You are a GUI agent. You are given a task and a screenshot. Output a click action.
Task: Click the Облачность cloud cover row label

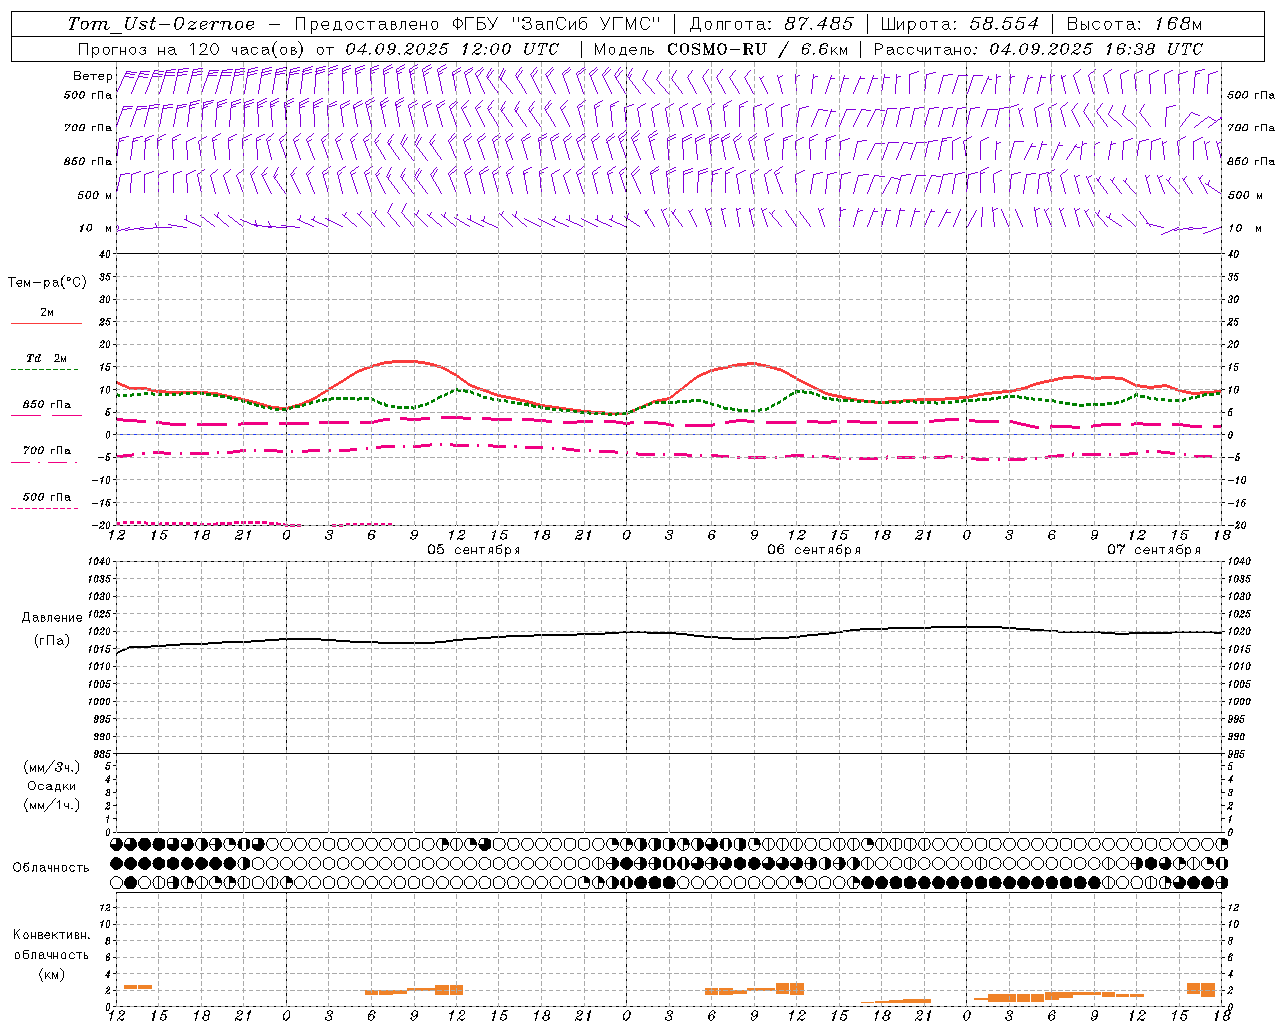(x=51, y=868)
